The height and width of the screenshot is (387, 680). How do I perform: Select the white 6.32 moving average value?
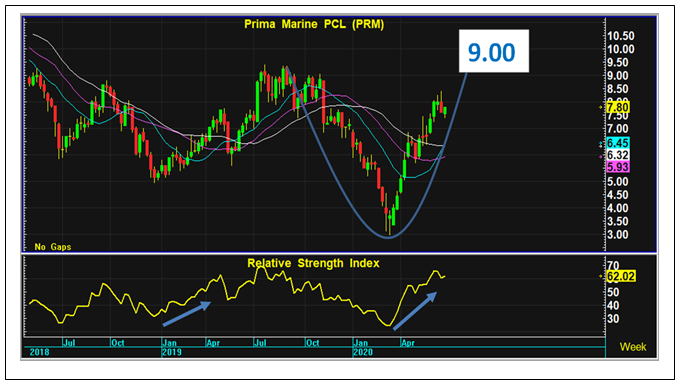[x=618, y=155]
